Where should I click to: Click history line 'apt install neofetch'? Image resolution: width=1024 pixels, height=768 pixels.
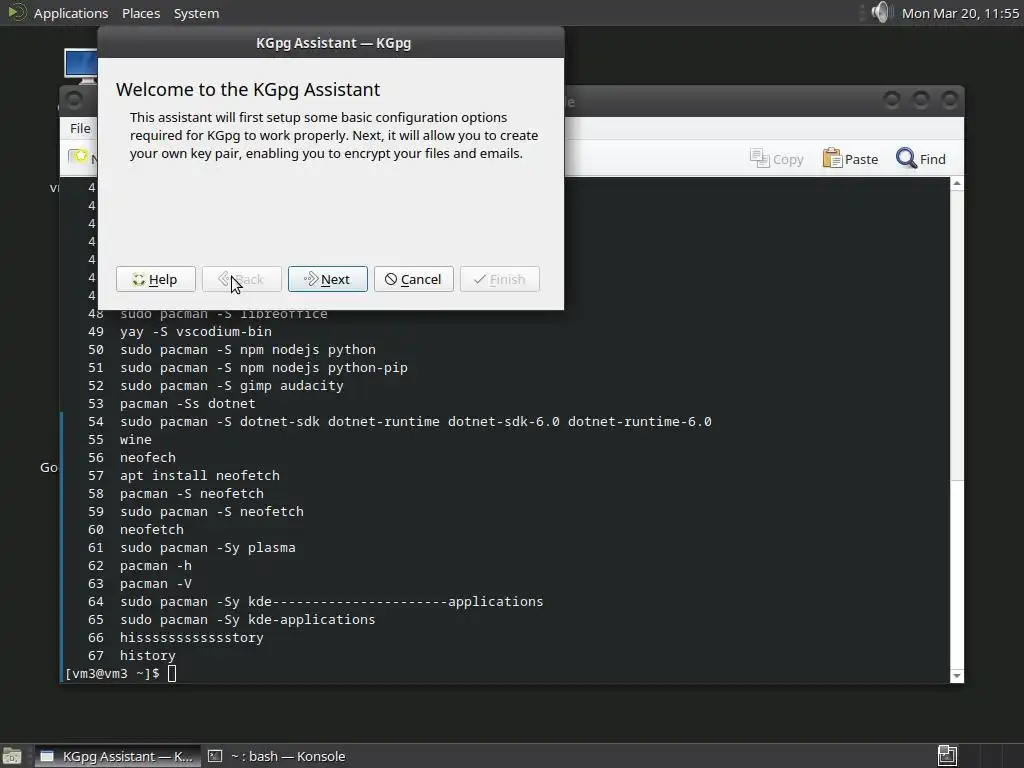pyautogui.click(x=200, y=475)
